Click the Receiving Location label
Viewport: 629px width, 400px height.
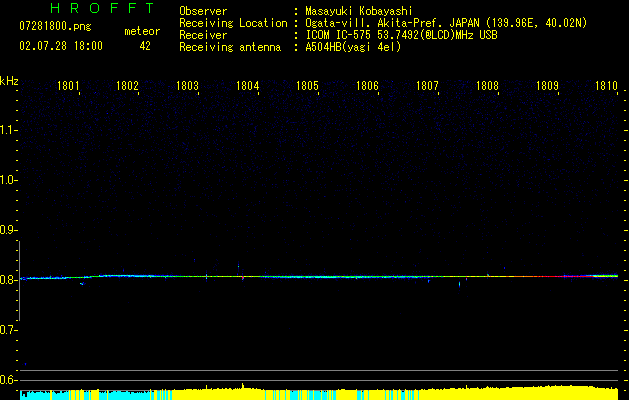(233, 23)
